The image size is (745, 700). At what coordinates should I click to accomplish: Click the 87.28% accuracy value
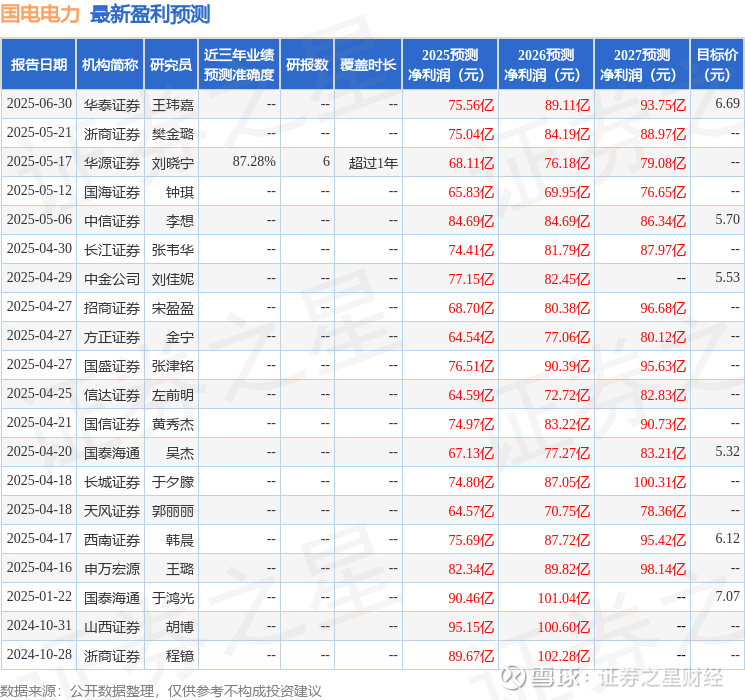(254, 162)
